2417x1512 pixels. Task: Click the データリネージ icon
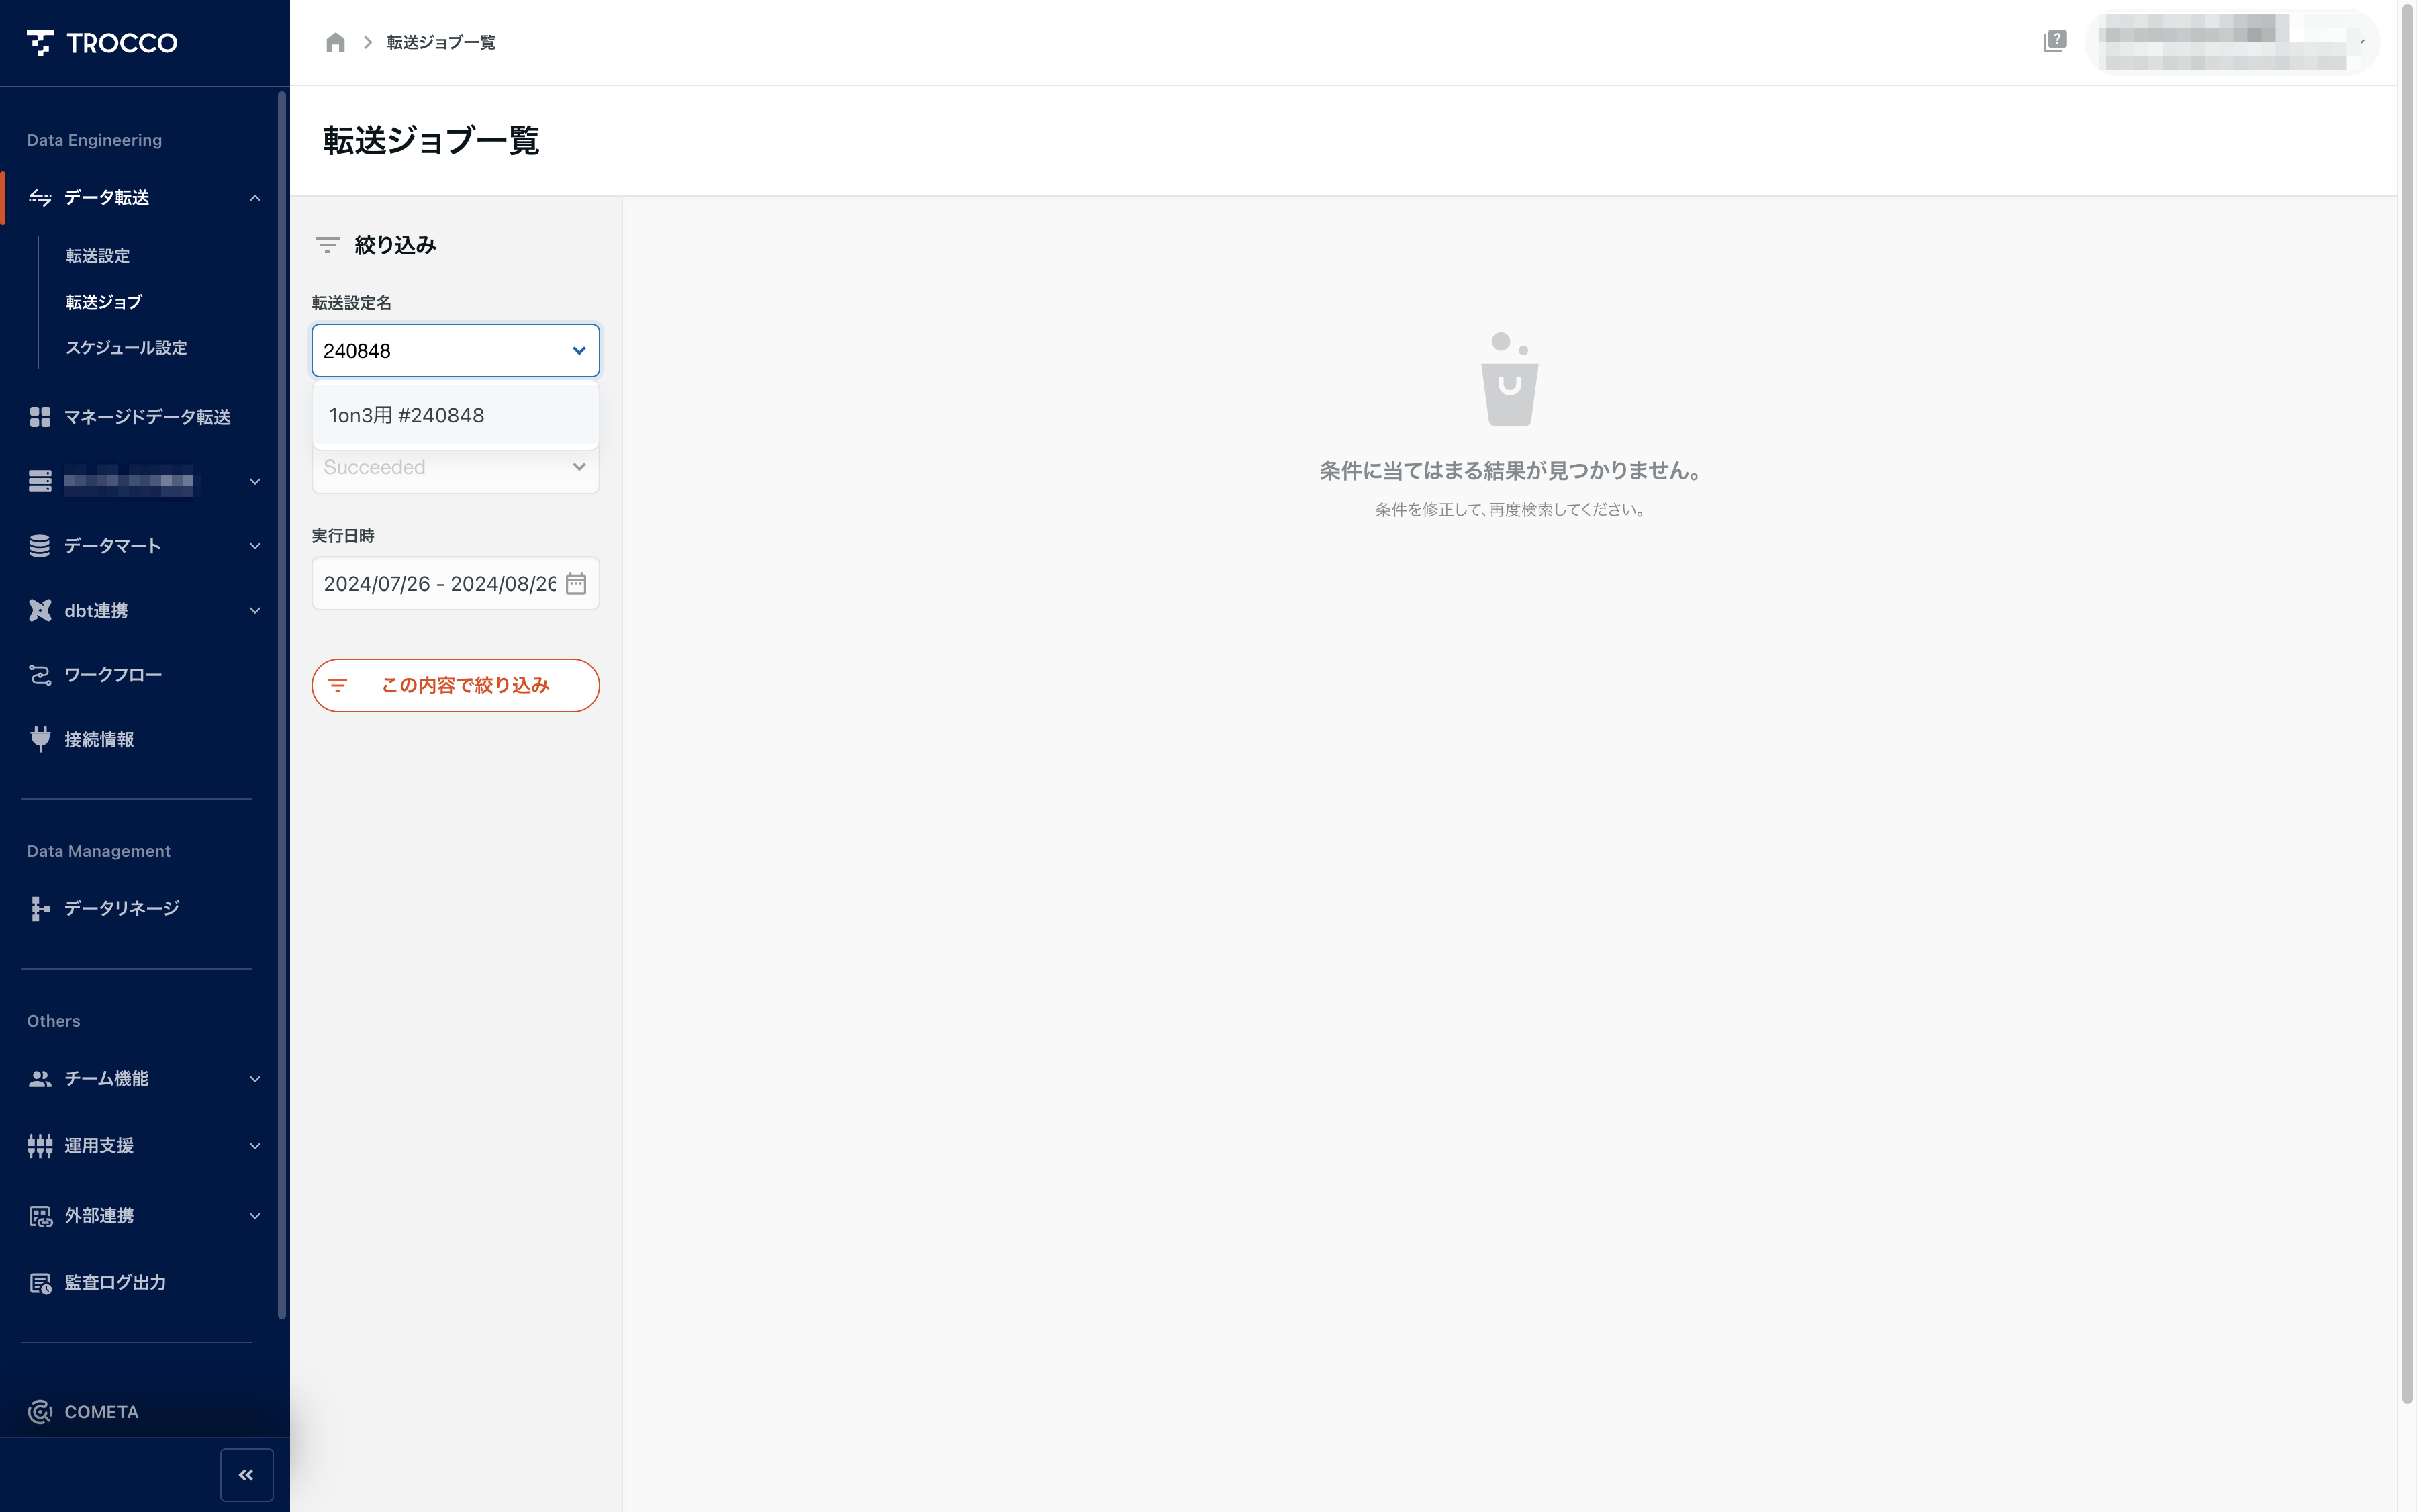coord(38,908)
